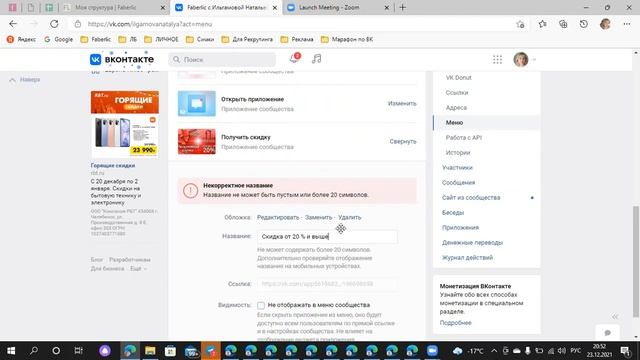Open the Faberlic bookmark folder
Screen dimensions: 640x360
coord(96,40)
